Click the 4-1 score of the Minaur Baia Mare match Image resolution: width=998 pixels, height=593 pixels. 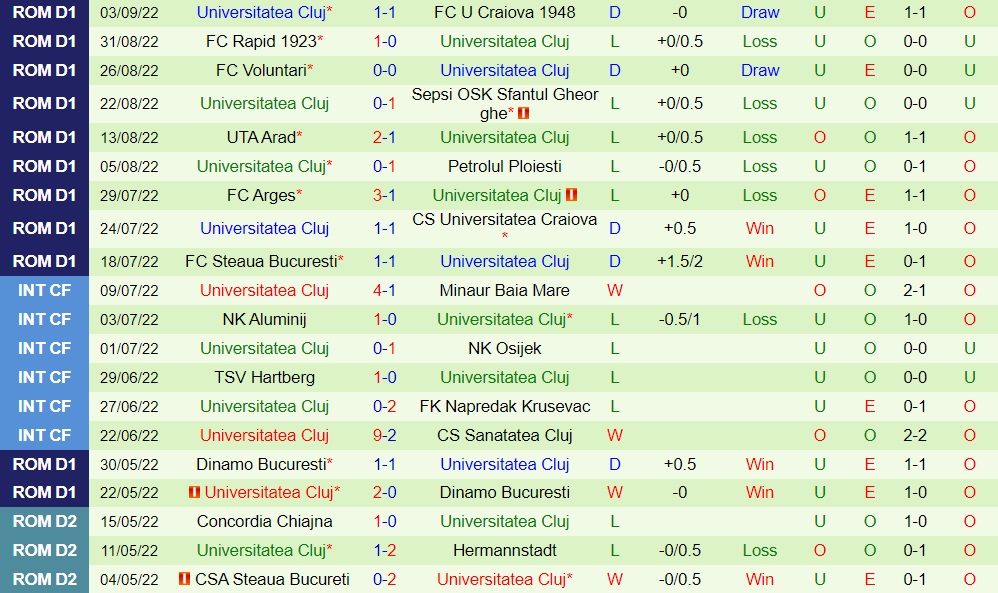(x=385, y=290)
